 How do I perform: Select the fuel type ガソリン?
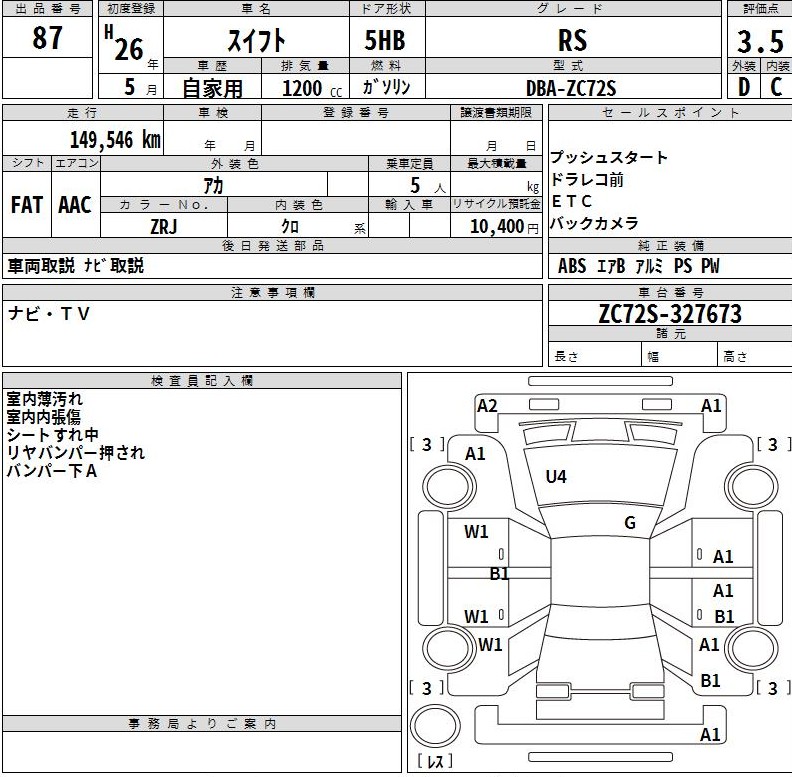(386, 87)
